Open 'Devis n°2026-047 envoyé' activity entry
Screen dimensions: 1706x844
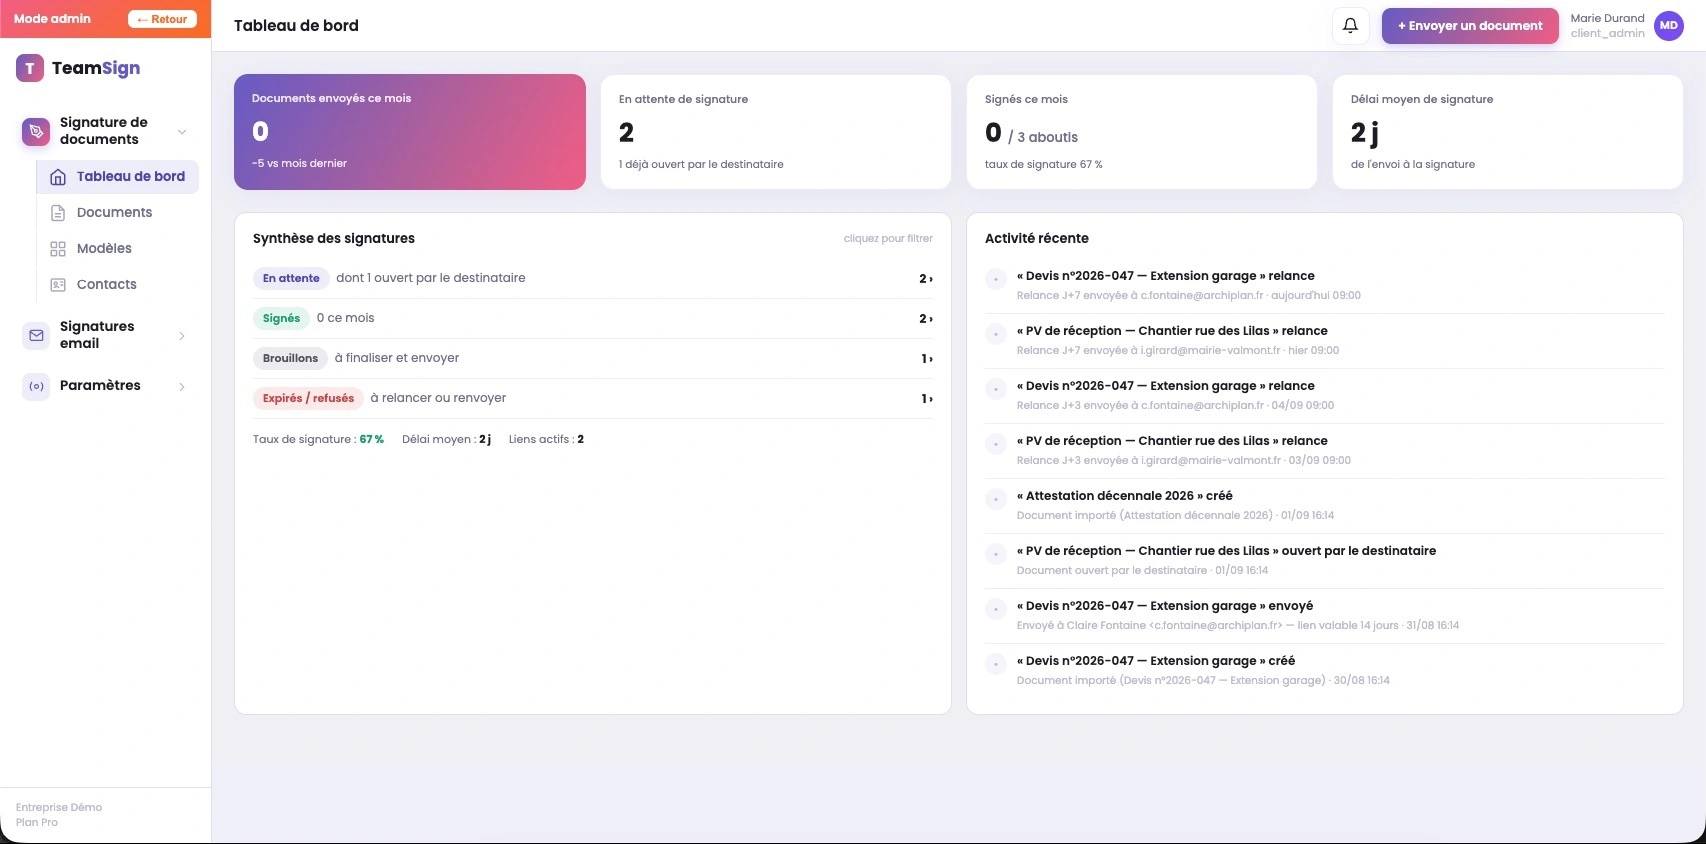[x=1324, y=616]
